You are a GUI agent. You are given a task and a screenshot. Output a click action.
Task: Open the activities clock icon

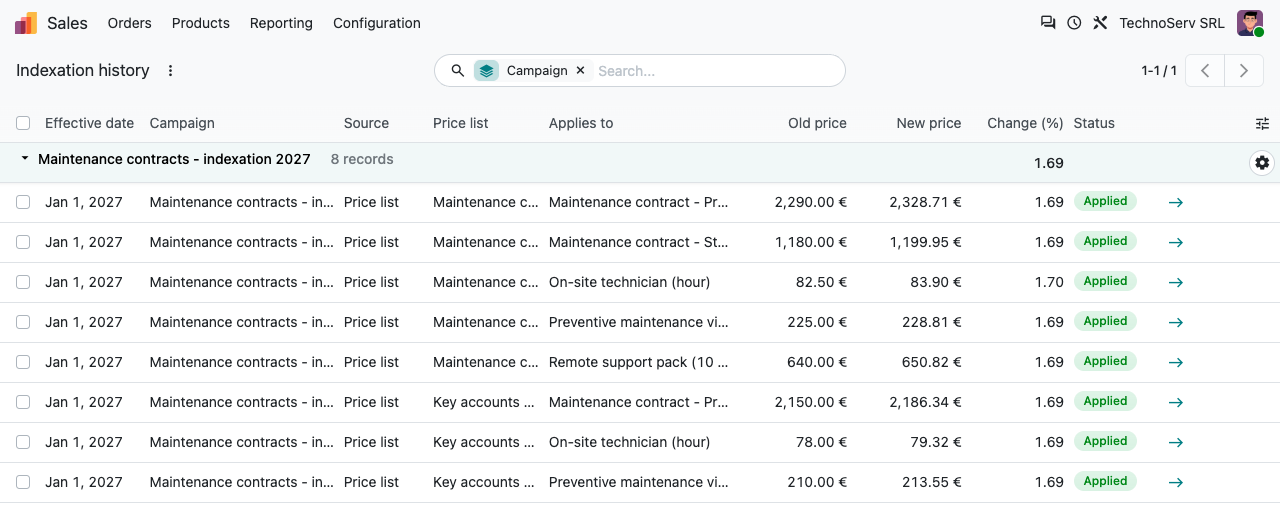(1074, 22)
